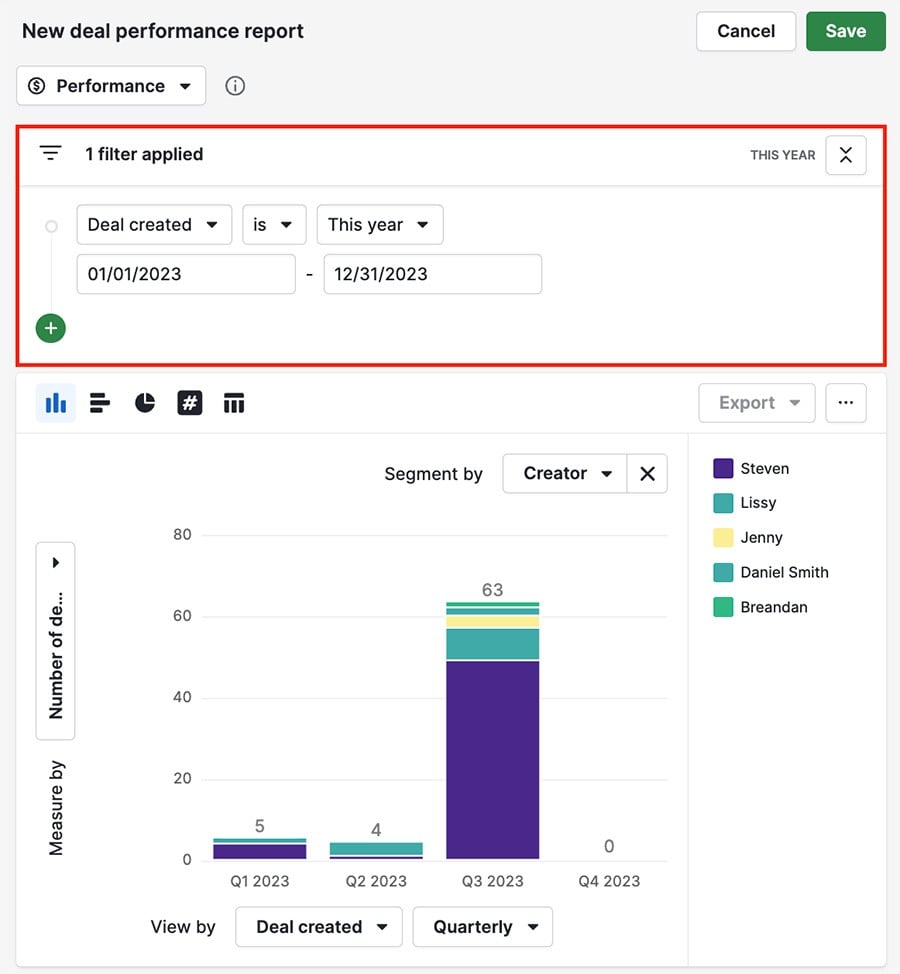The image size is (900, 974).
Task: Select the radio button beside the filter condition
Action: [x=51, y=225]
